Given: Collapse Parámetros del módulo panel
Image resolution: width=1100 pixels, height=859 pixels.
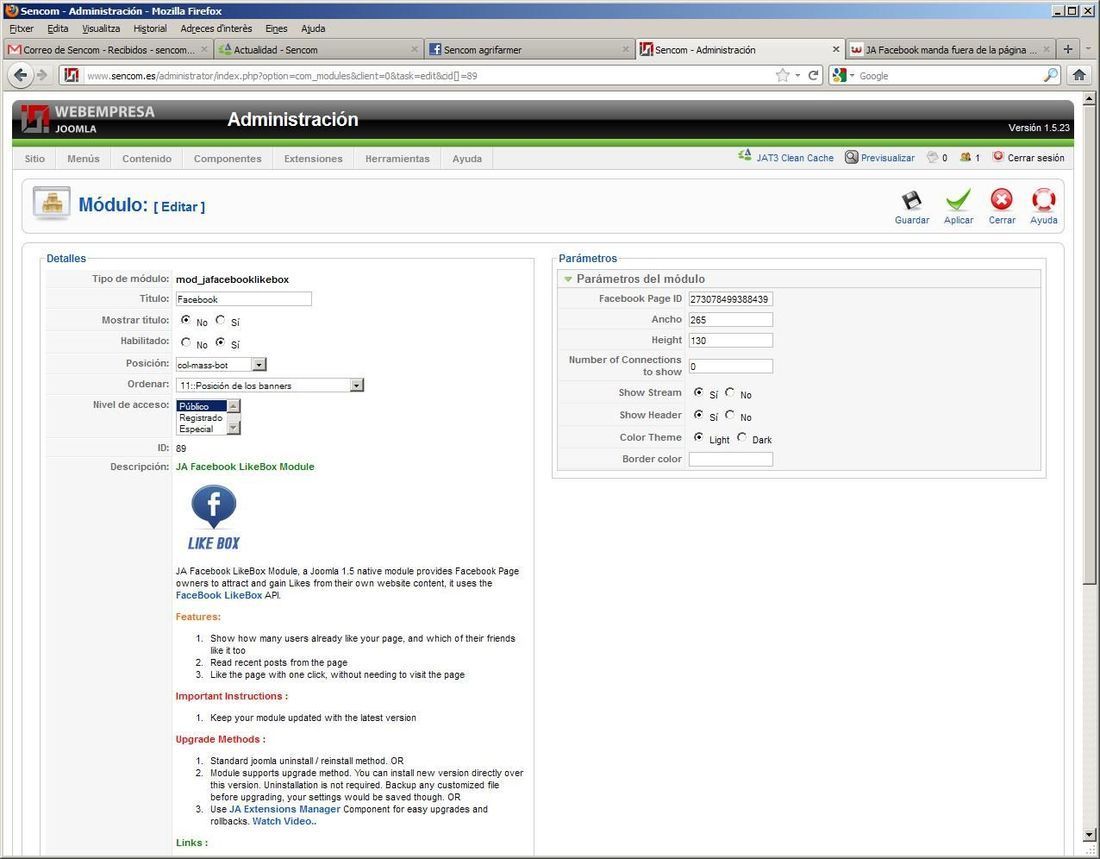Looking at the screenshot, I should pyautogui.click(x=568, y=279).
